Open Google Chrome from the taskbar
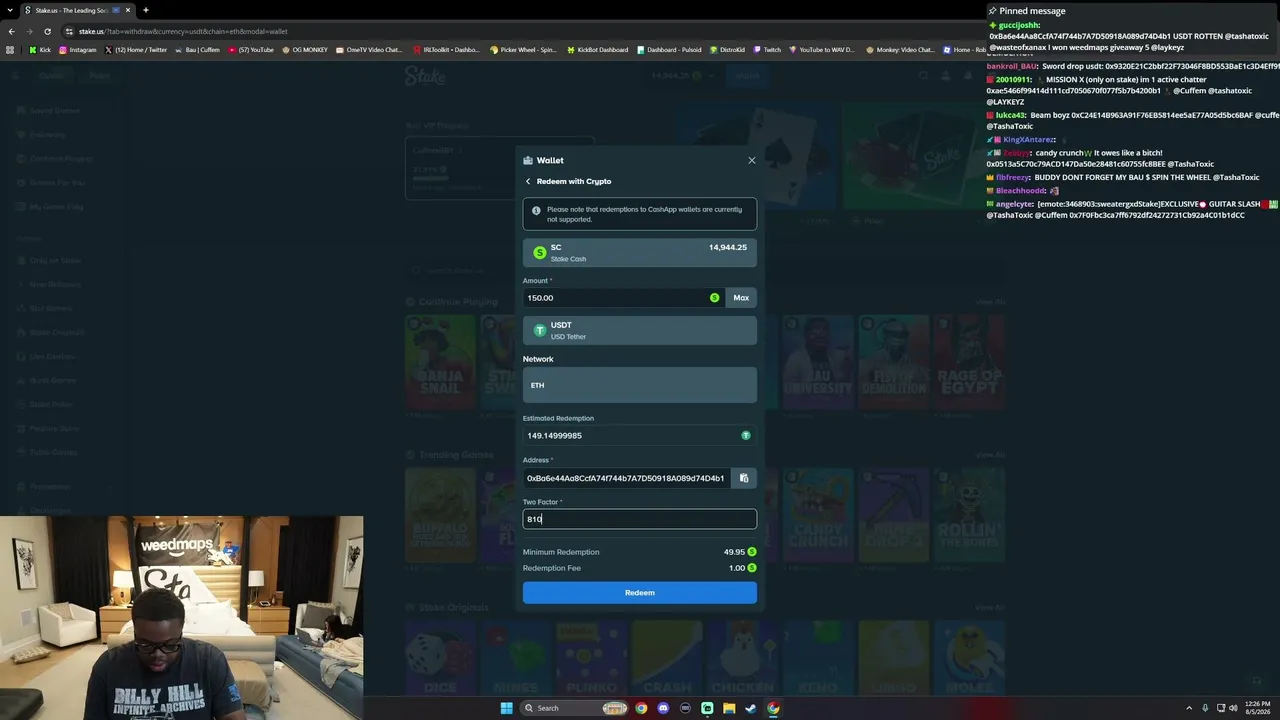Viewport: 1280px width, 720px height. pyautogui.click(x=641, y=708)
